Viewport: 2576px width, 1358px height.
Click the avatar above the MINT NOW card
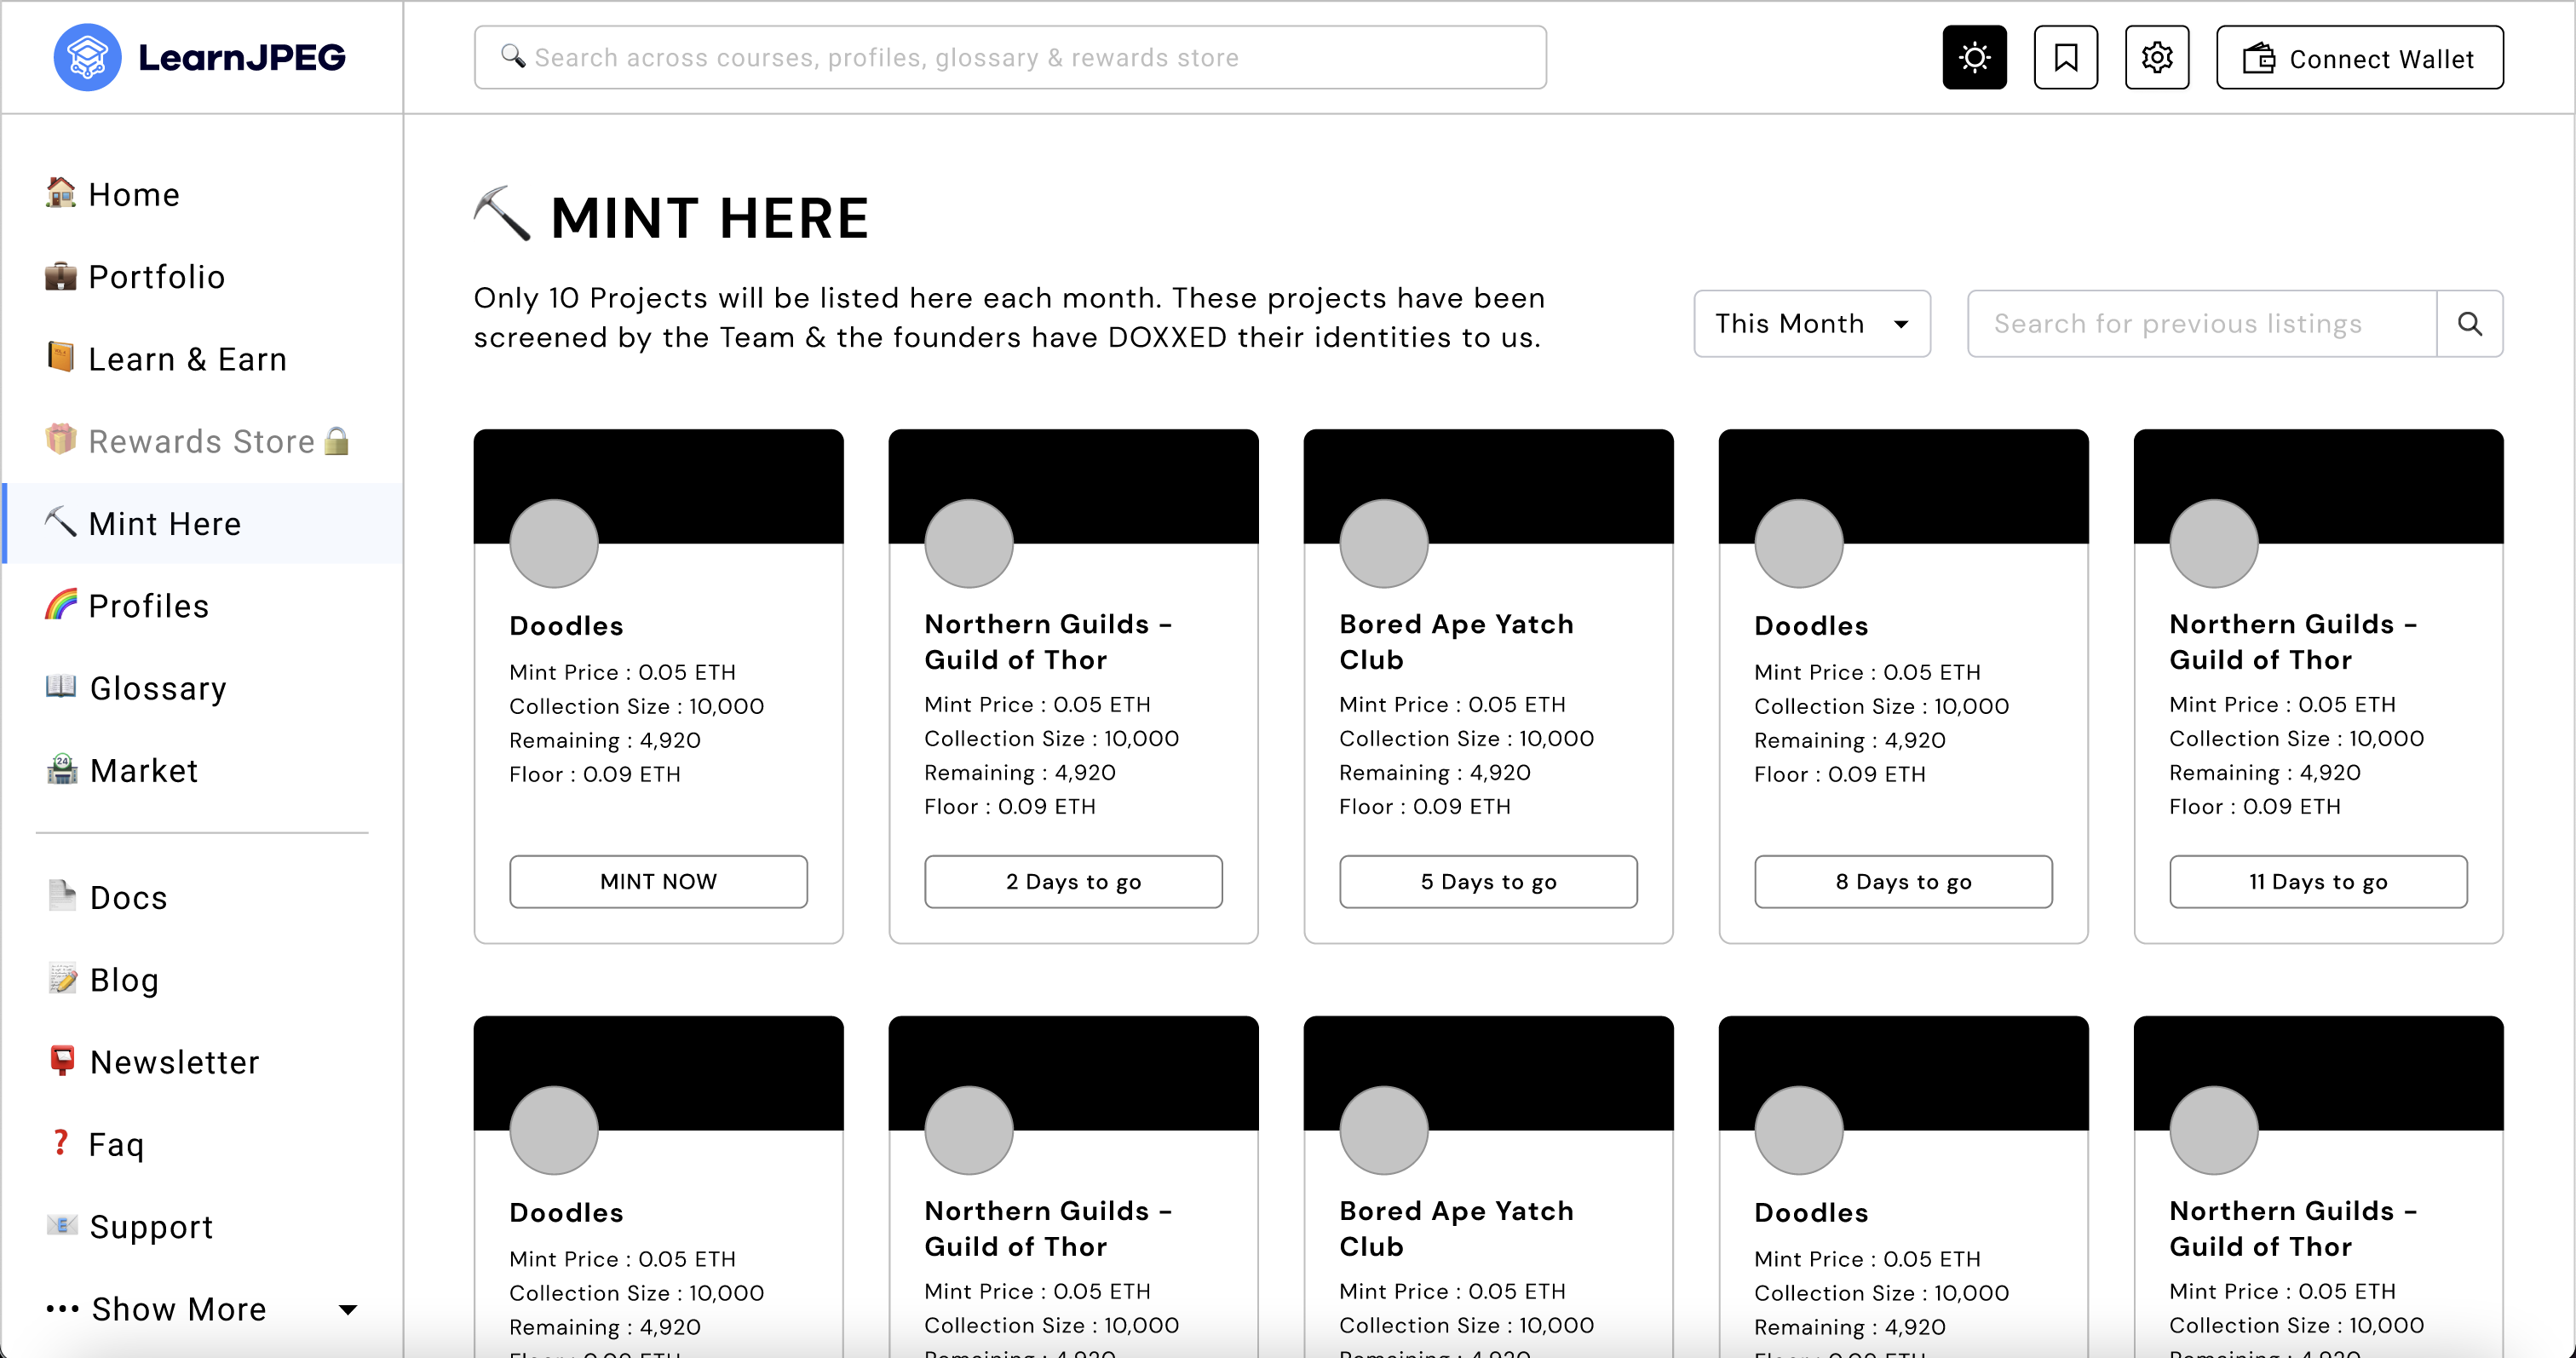pyautogui.click(x=554, y=543)
